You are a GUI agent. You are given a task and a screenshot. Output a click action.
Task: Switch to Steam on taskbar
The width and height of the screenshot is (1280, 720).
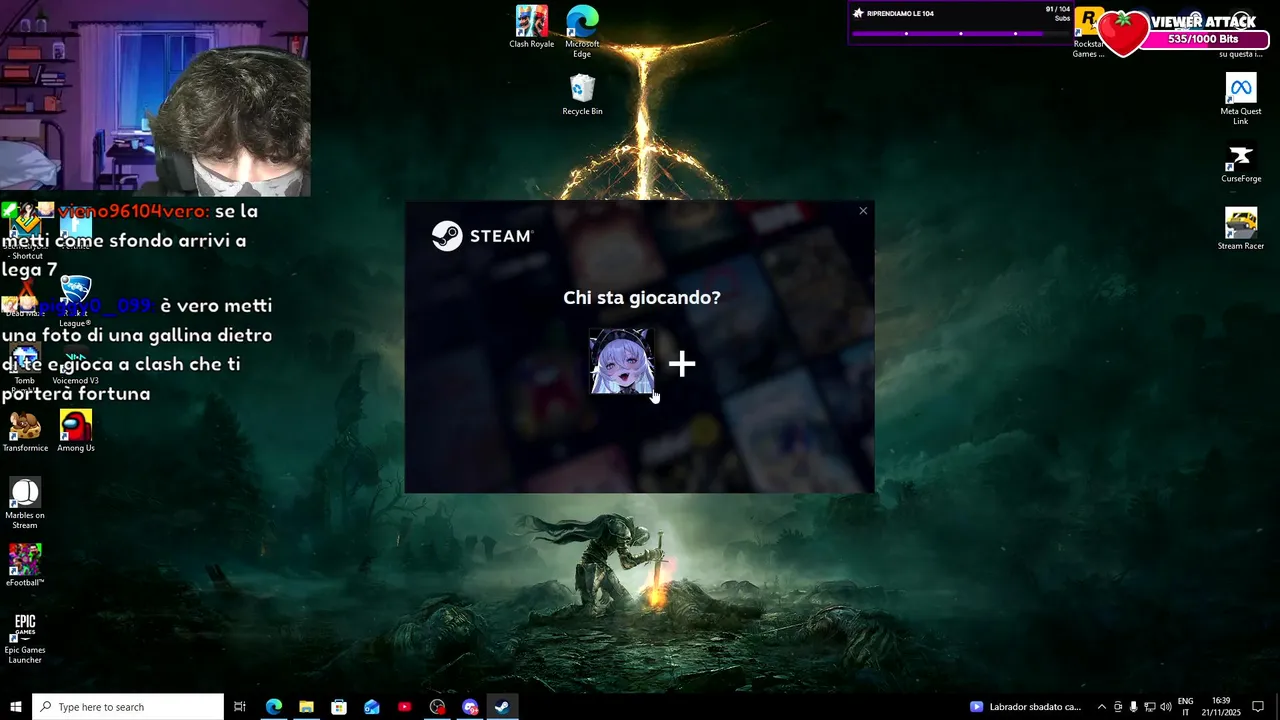(503, 707)
